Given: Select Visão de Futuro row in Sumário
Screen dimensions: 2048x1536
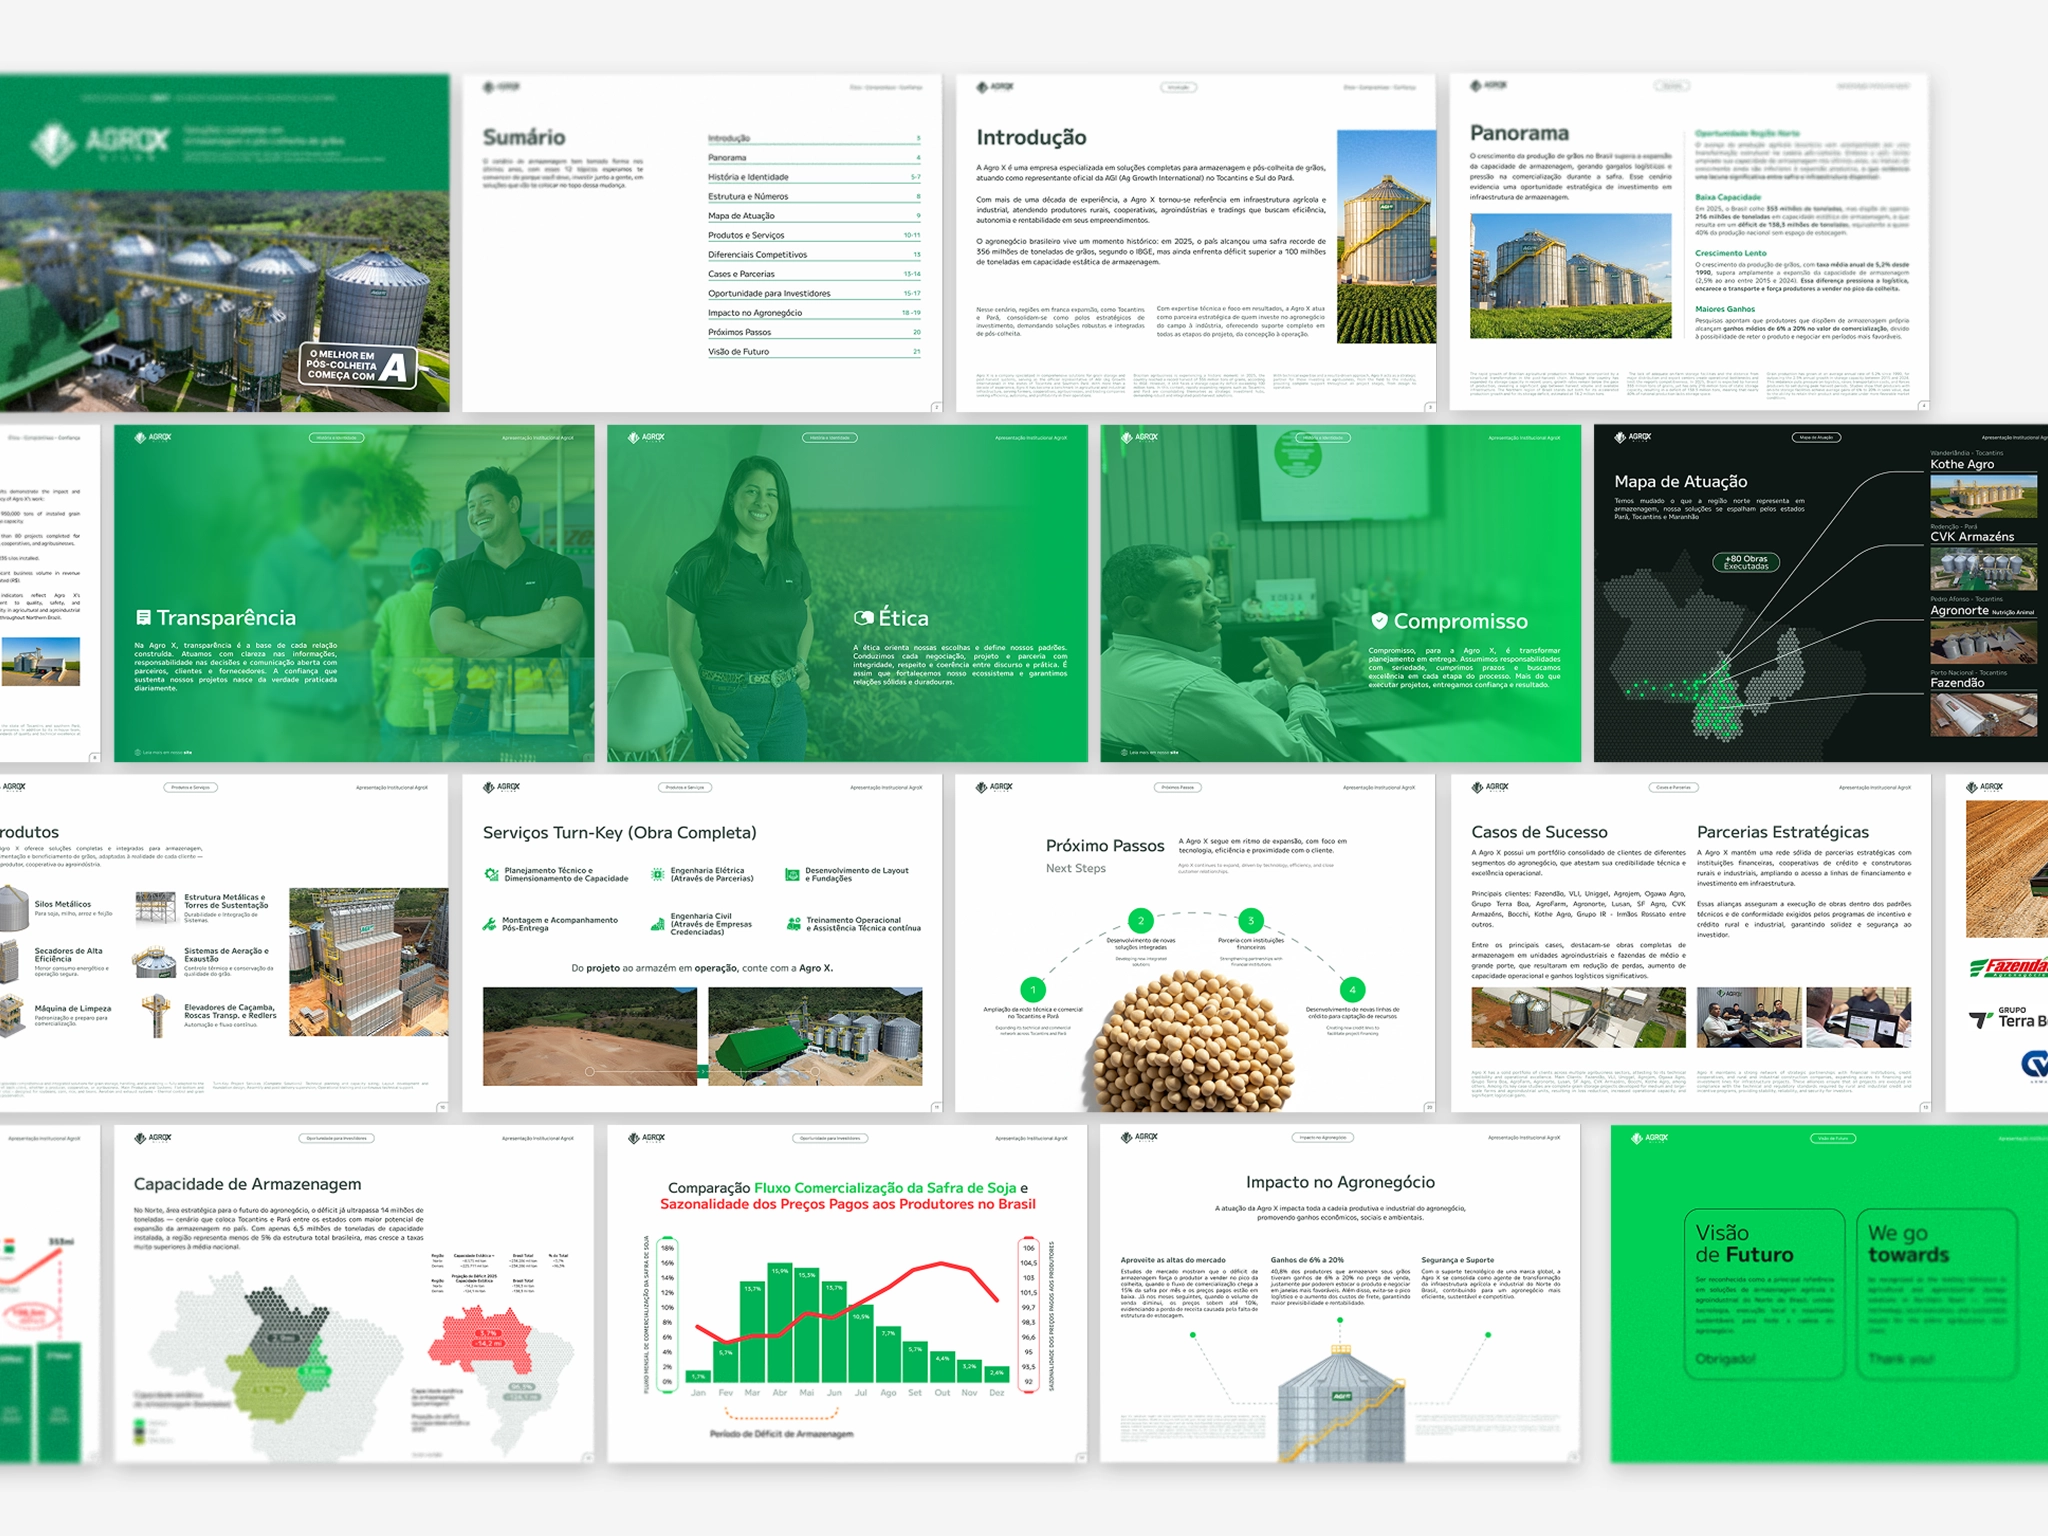Looking at the screenshot, I should [814, 351].
